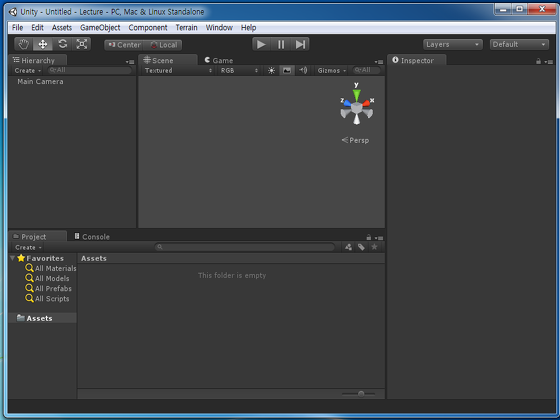The height and width of the screenshot is (420, 560).
Task: Click the blue Z axis cone on gizmo
Action: (347, 103)
